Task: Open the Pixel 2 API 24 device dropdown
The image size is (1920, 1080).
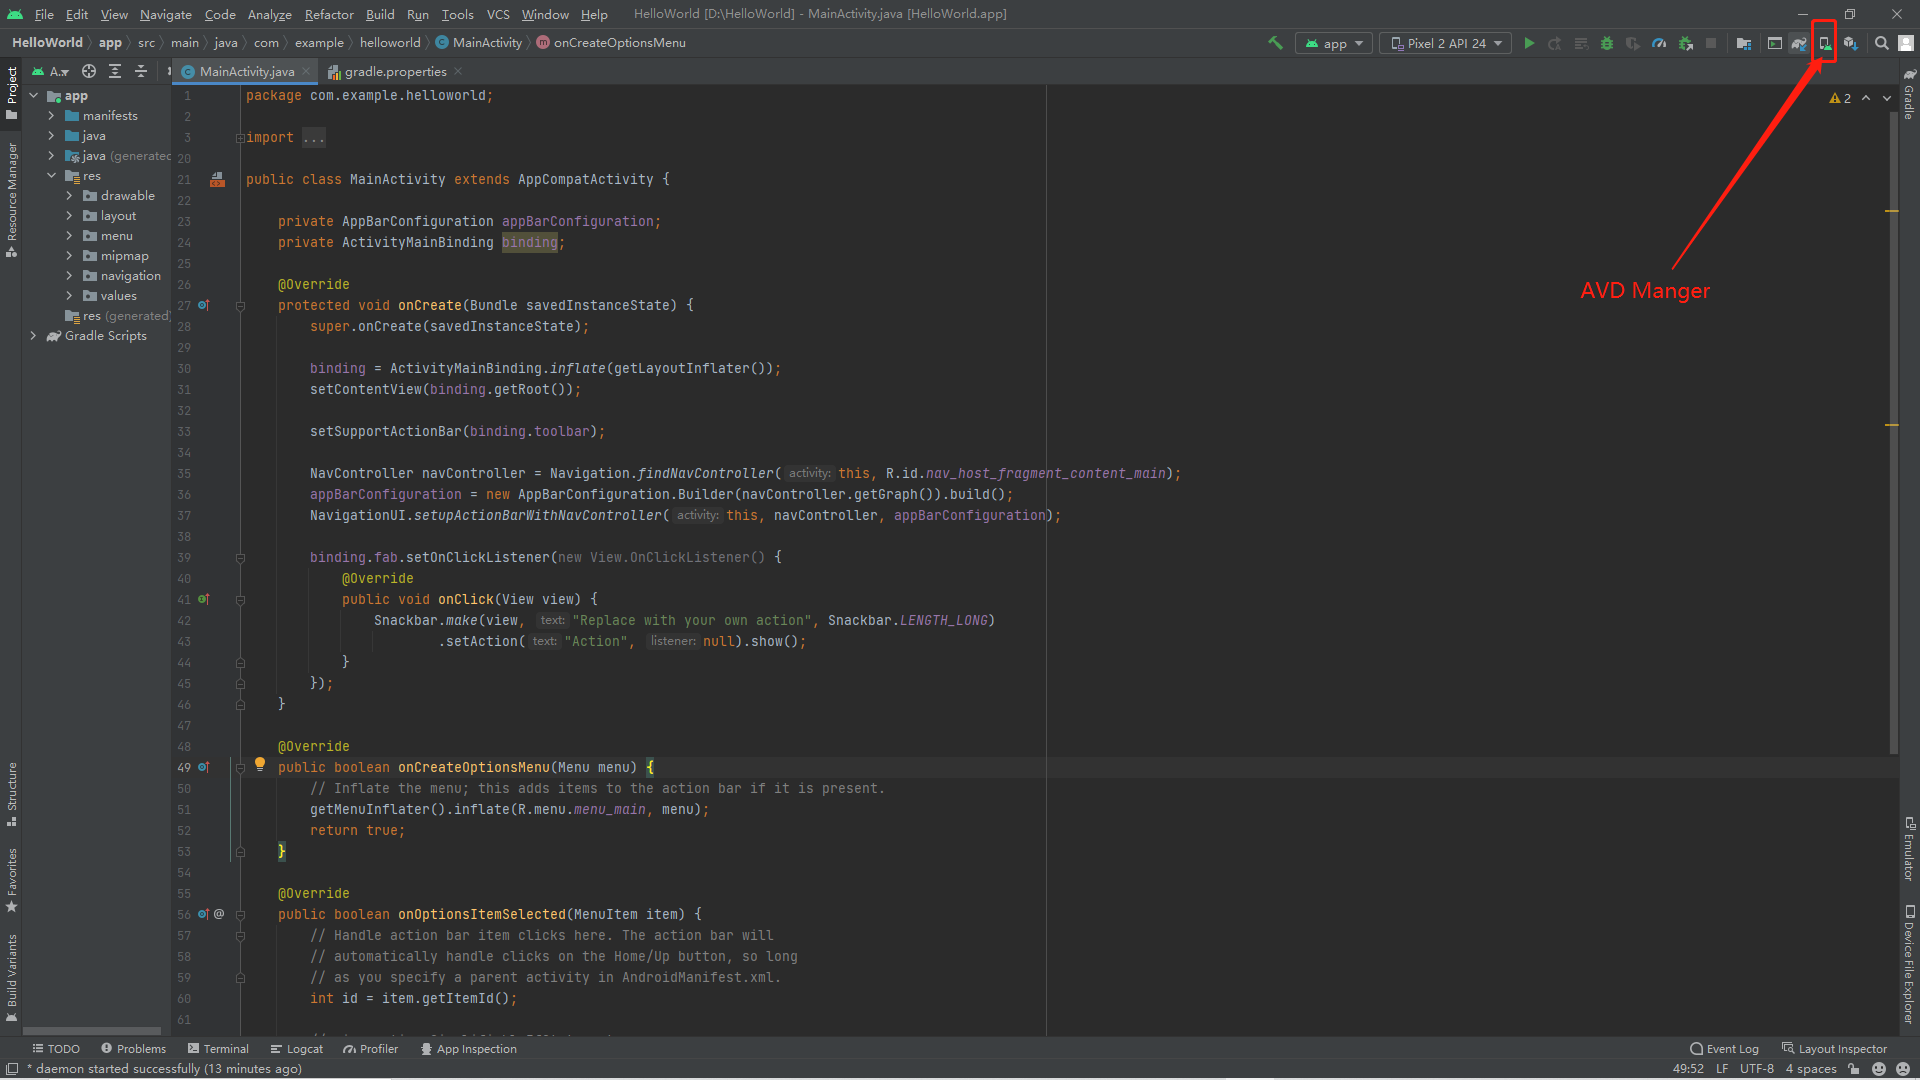Action: 1444,43
